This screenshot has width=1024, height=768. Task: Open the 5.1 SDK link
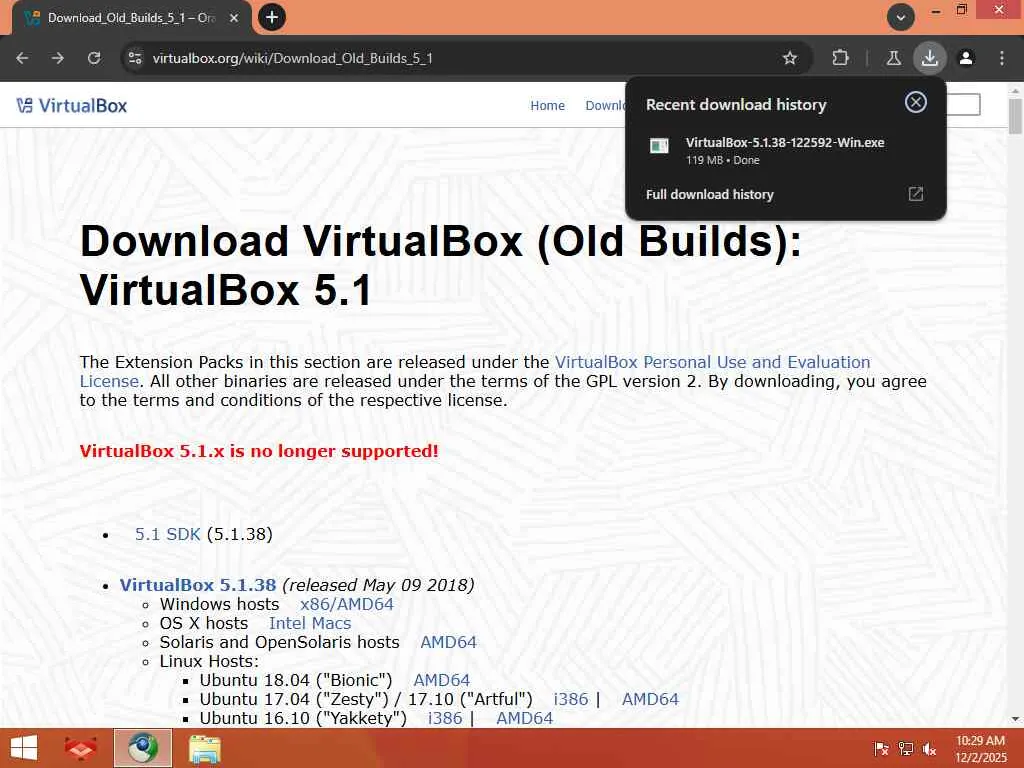pyautogui.click(x=167, y=534)
